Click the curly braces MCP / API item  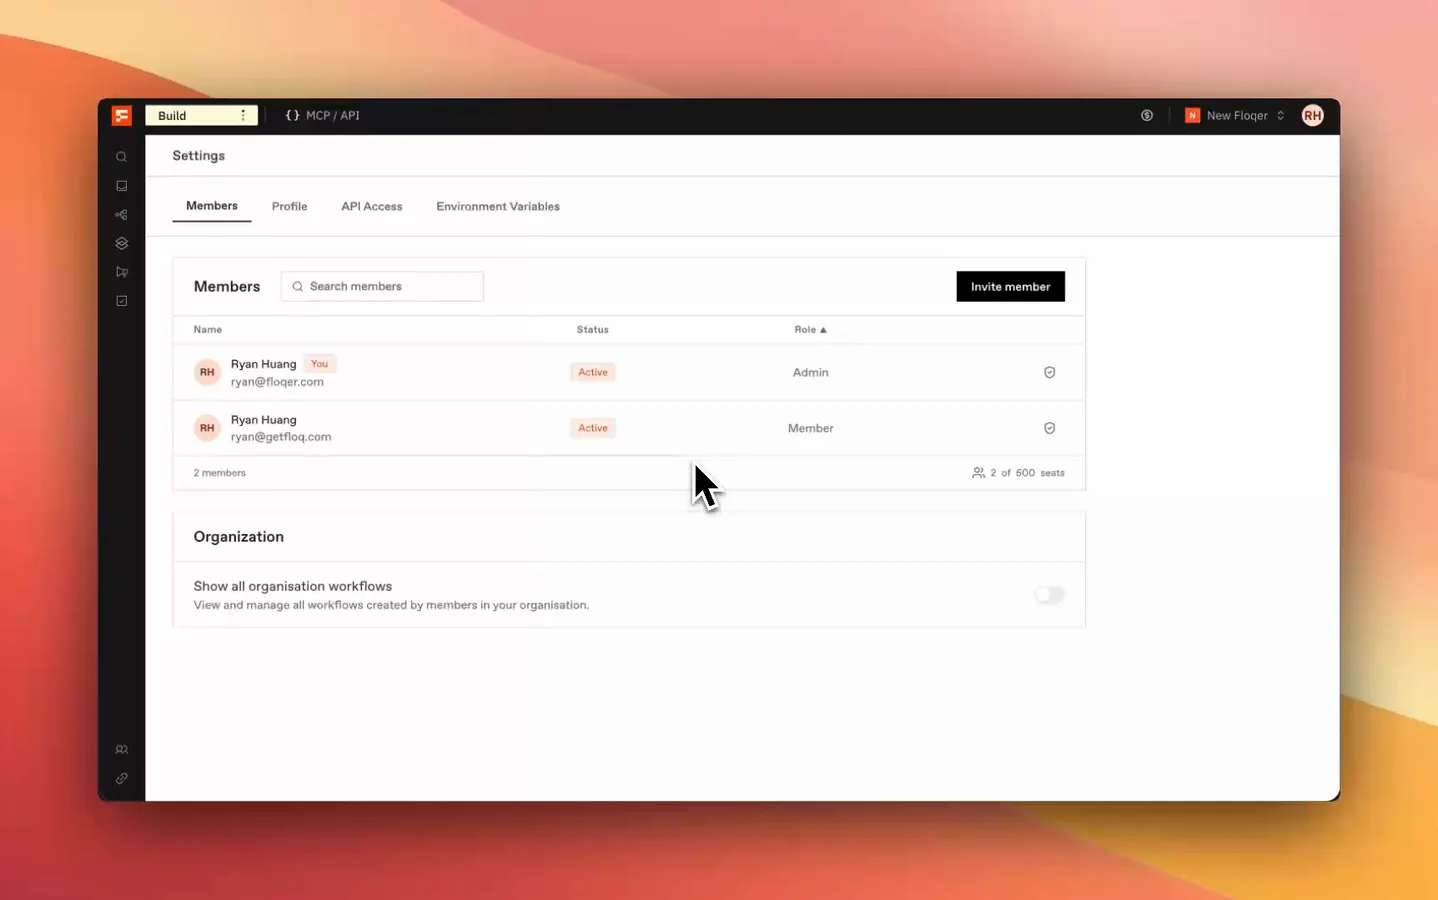click(x=322, y=116)
